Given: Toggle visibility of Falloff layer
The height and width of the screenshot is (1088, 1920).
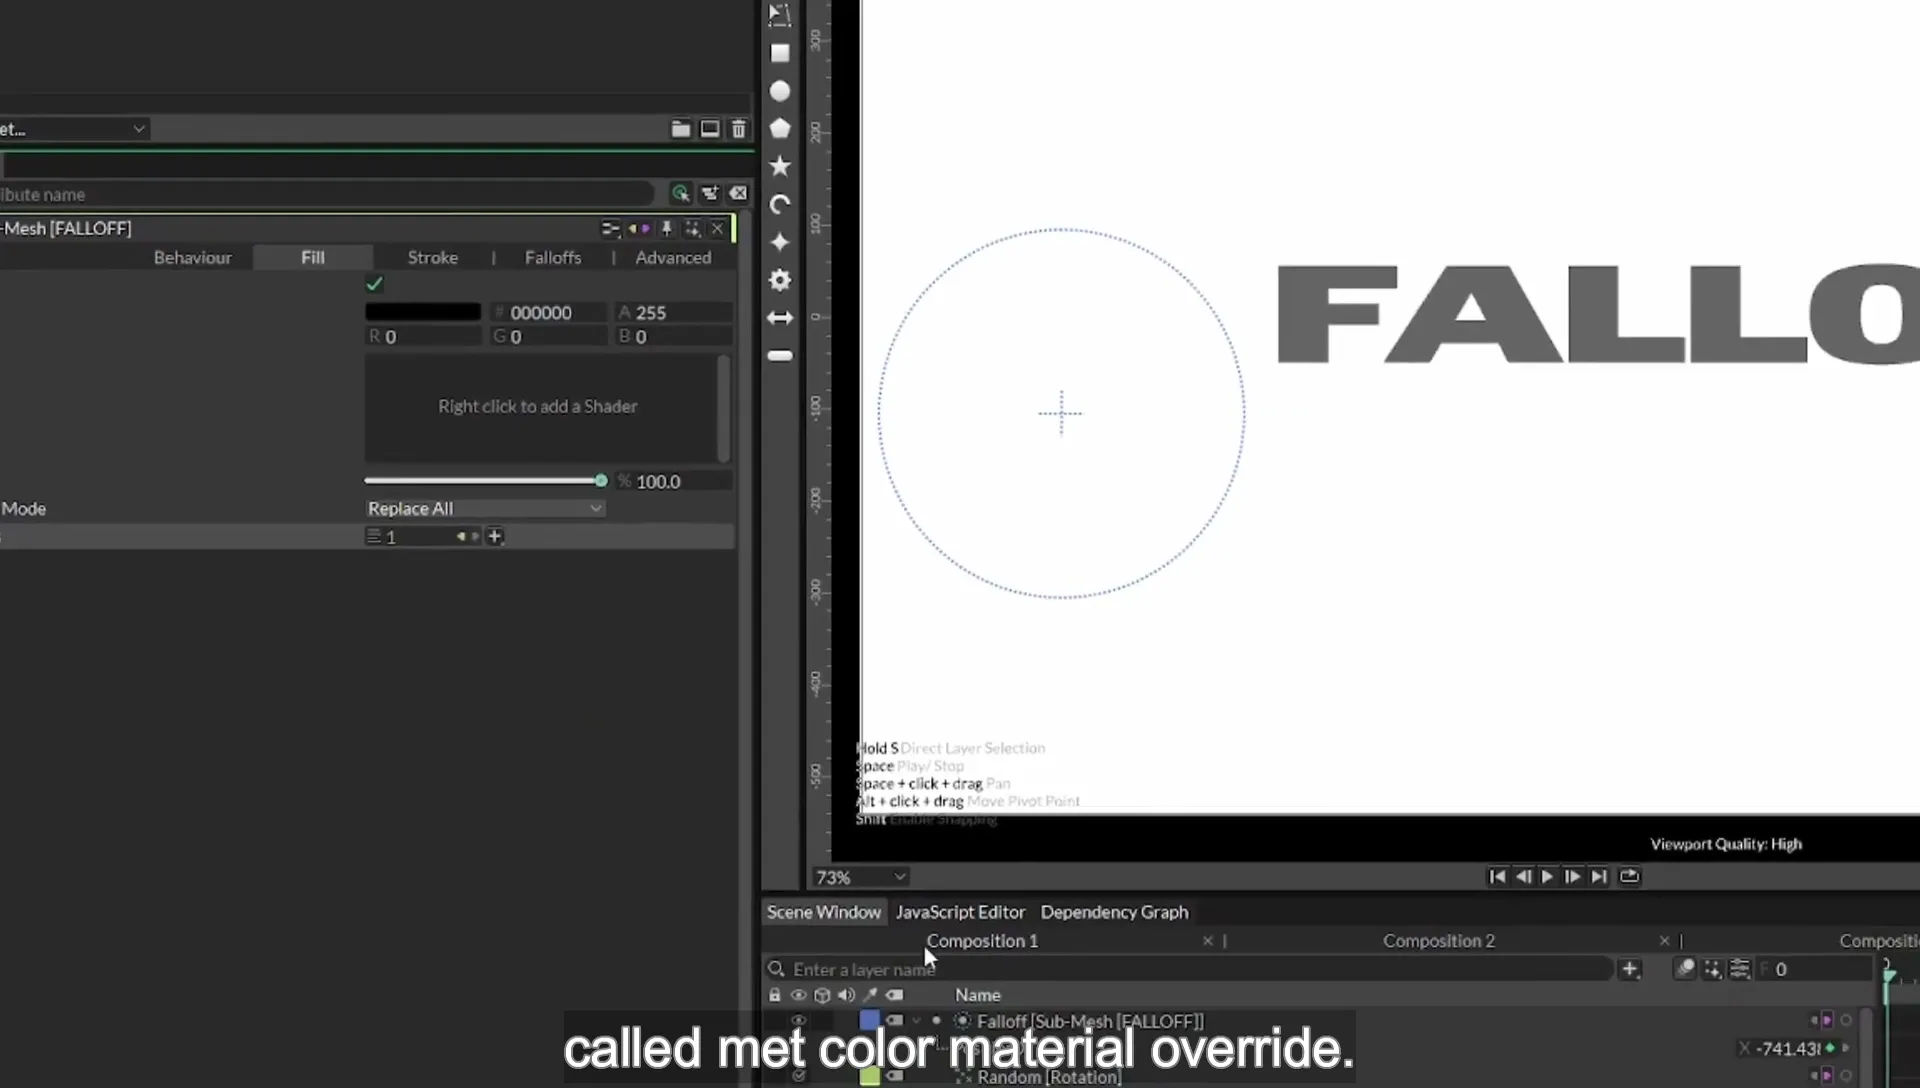Looking at the screenshot, I should coord(798,1021).
